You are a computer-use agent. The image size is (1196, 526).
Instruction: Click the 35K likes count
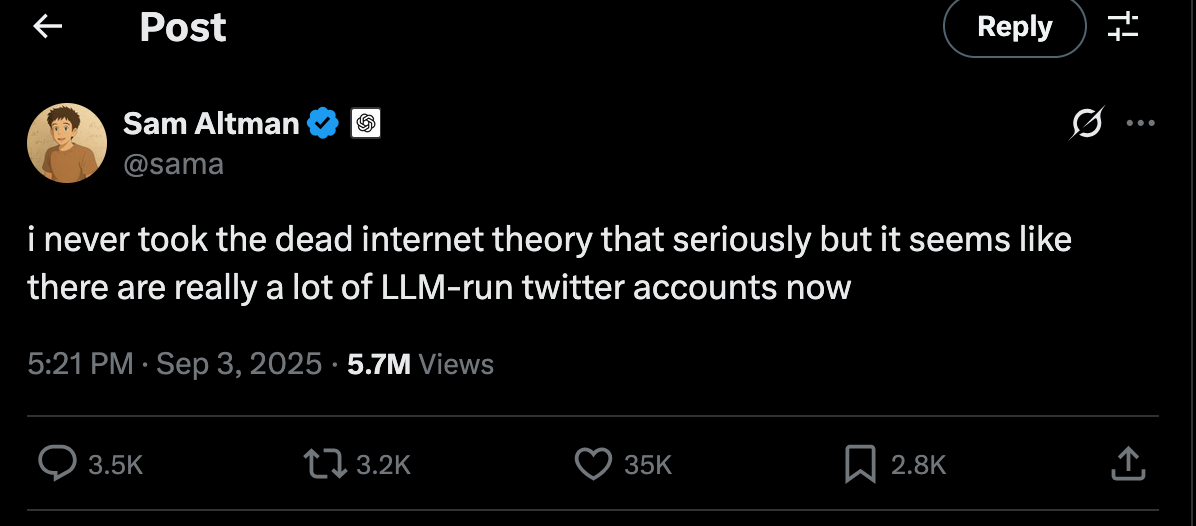pyautogui.click(x=648, y=464)
